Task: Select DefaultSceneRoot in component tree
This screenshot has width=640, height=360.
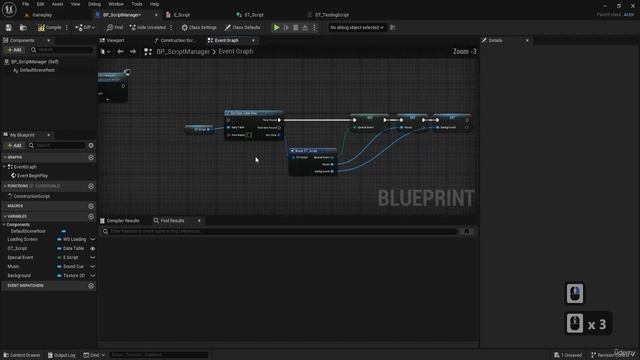Action: 37,70
